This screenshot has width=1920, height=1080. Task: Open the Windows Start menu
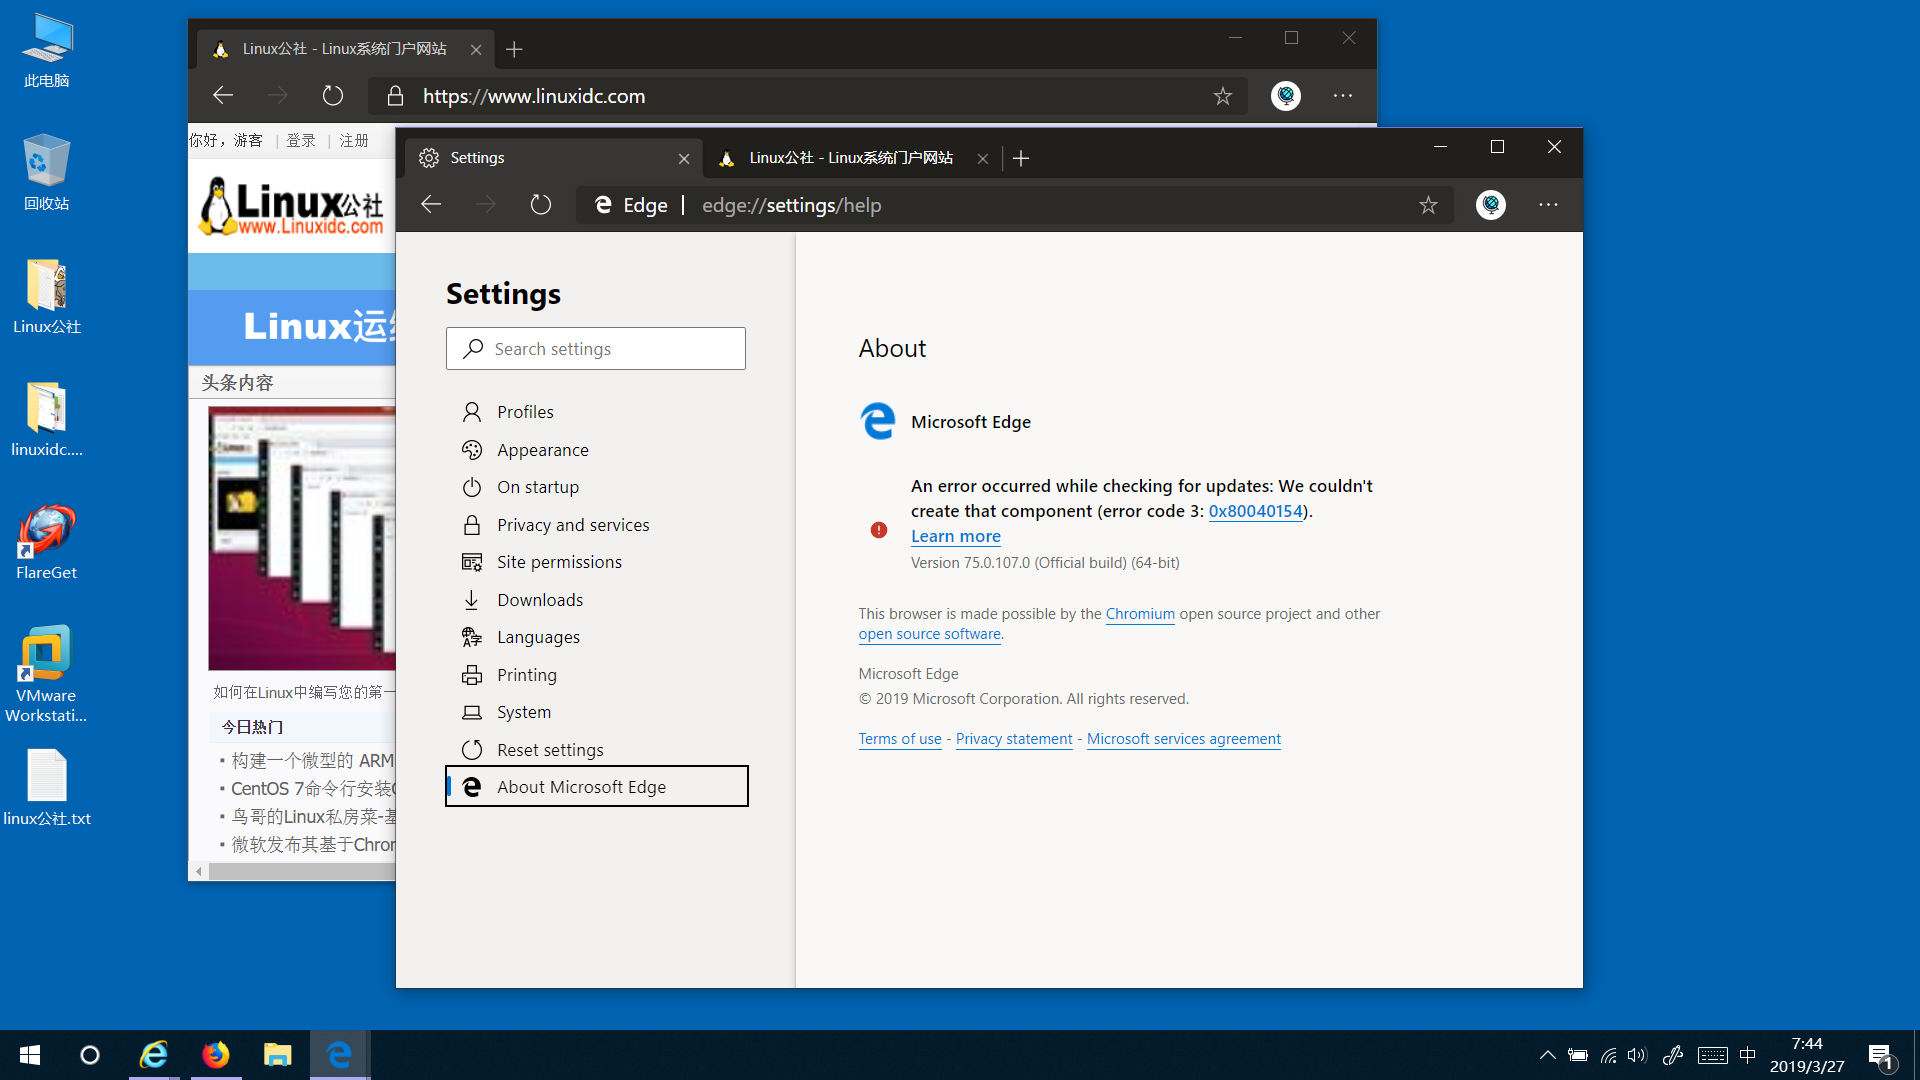(x=30, y=1055)
